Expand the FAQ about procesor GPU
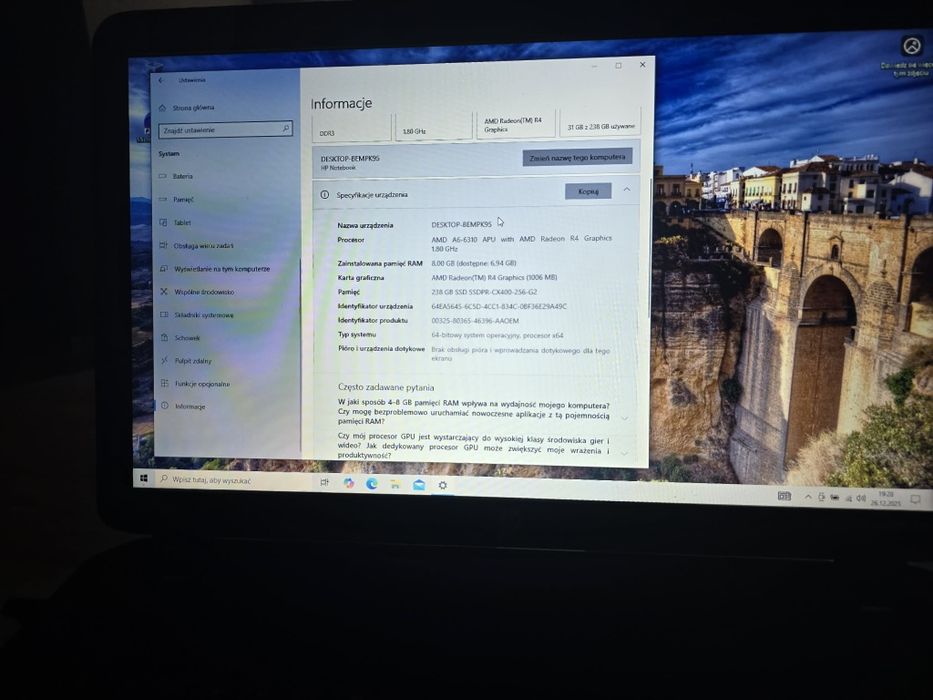Screen dimensions: 933x700 click(625, 452)
